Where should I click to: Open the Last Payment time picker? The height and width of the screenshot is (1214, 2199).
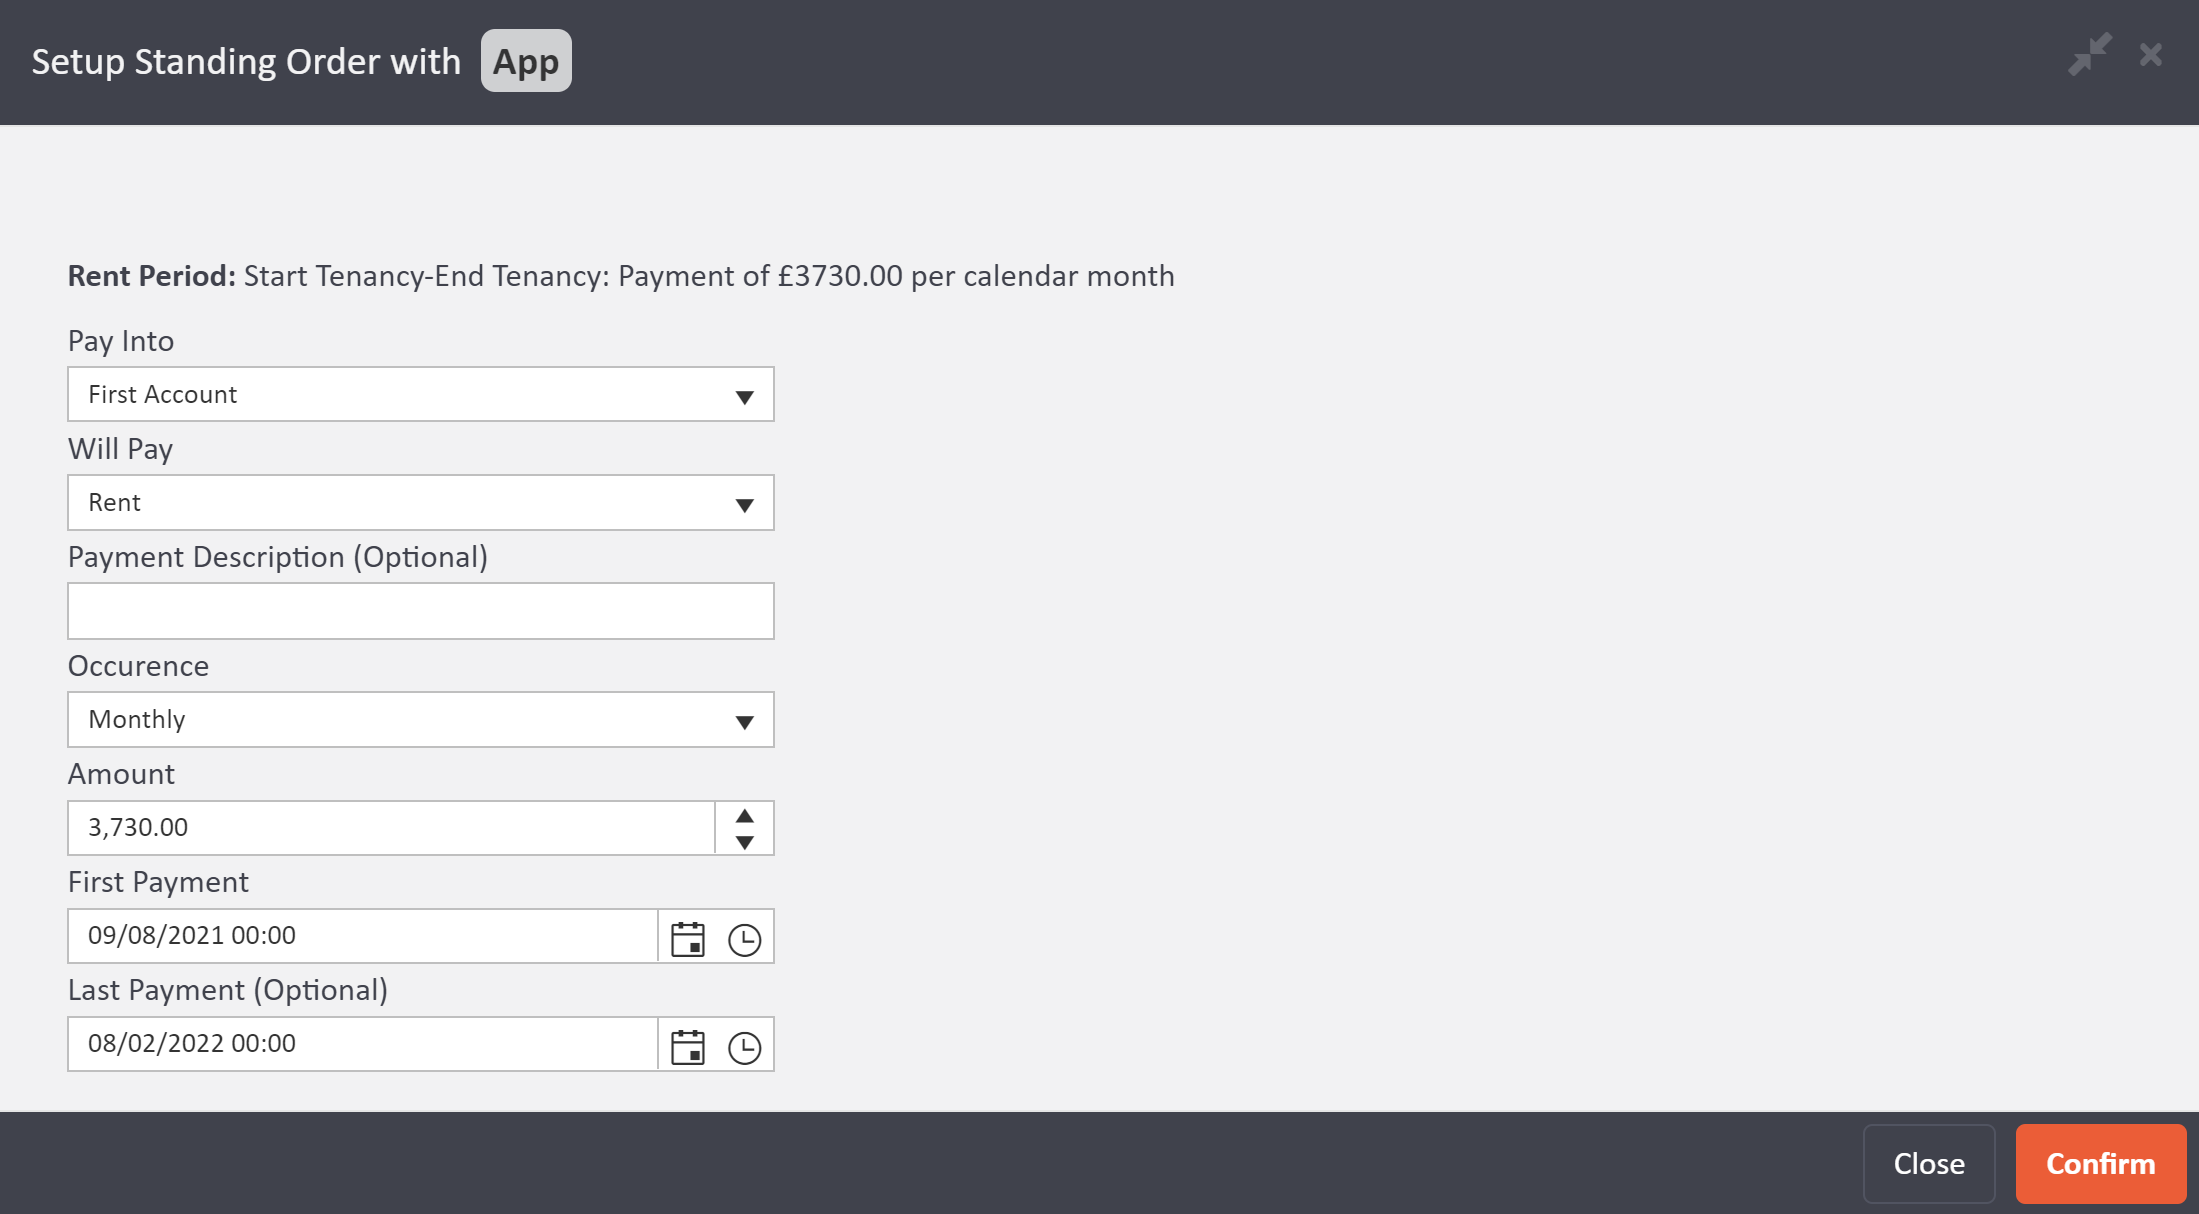[x=744, y=1046]
